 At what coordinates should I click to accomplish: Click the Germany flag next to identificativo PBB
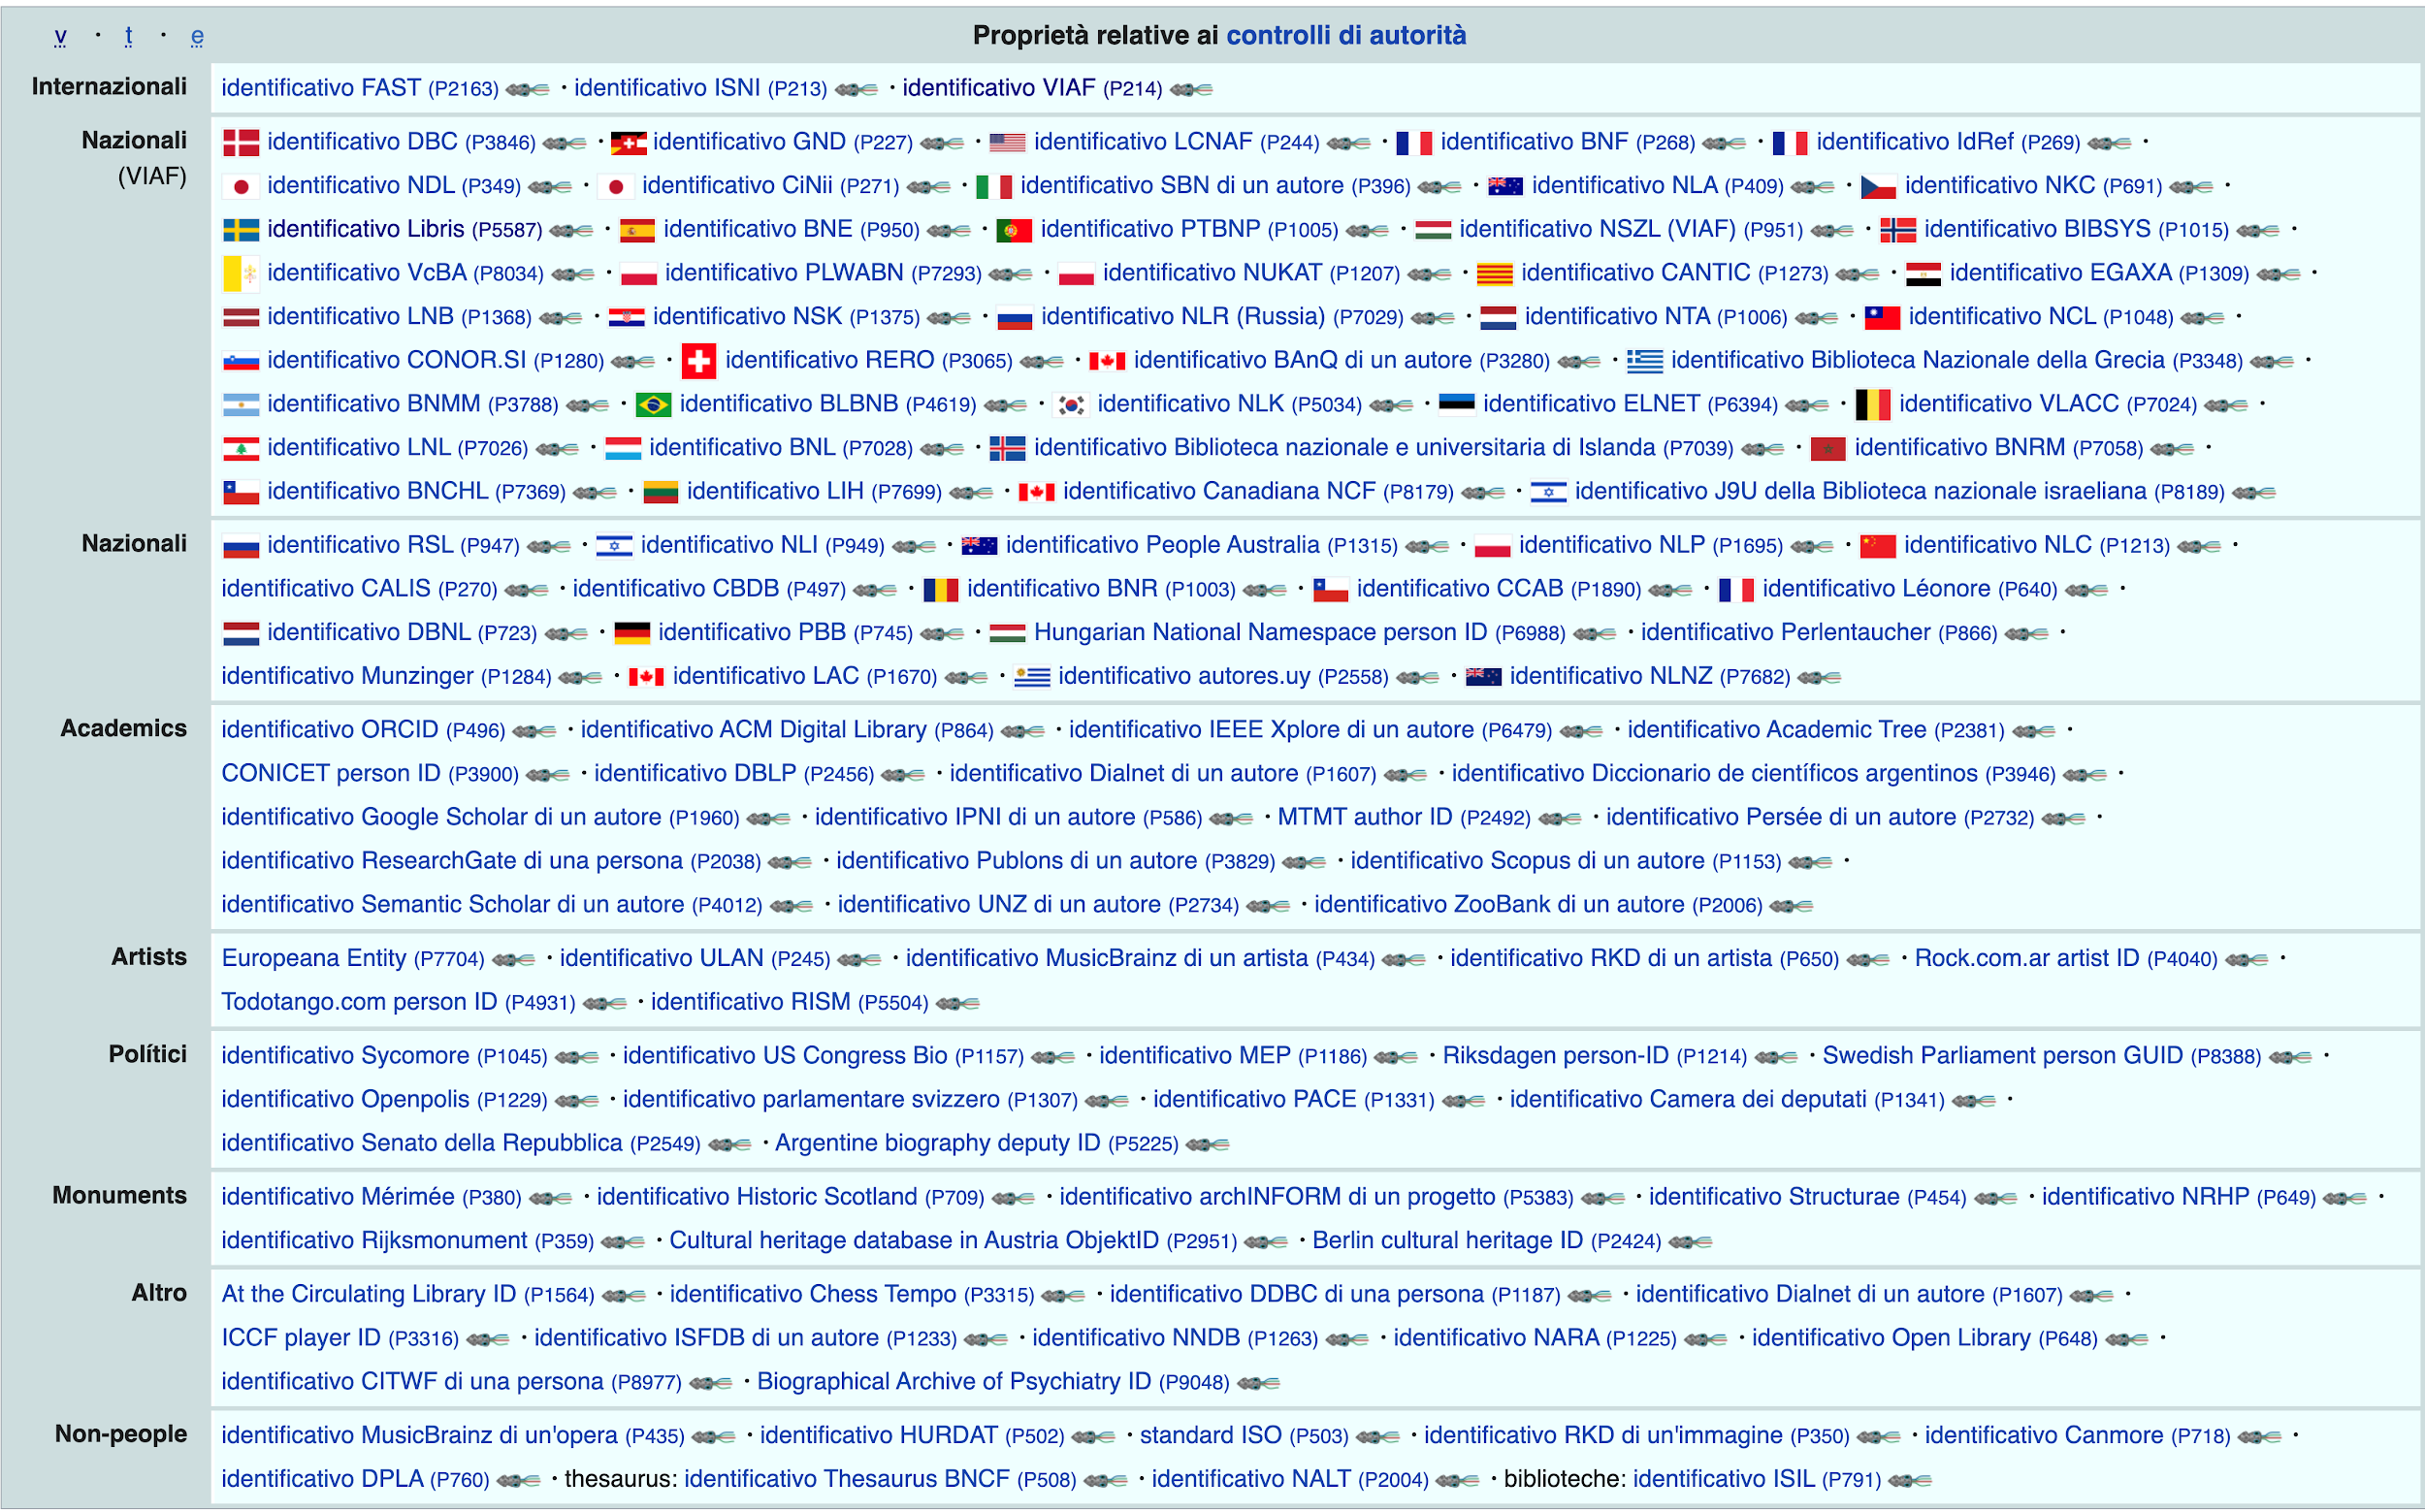tap(631, 633)
